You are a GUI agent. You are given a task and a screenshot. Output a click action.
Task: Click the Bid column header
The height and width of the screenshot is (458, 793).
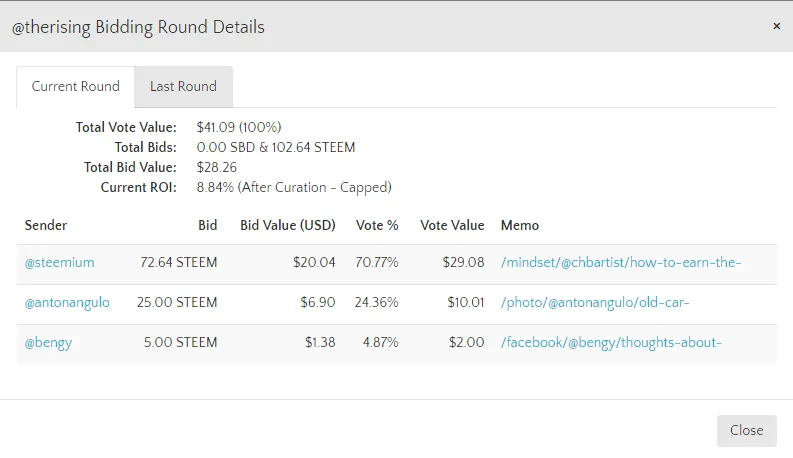click(207, 226)
